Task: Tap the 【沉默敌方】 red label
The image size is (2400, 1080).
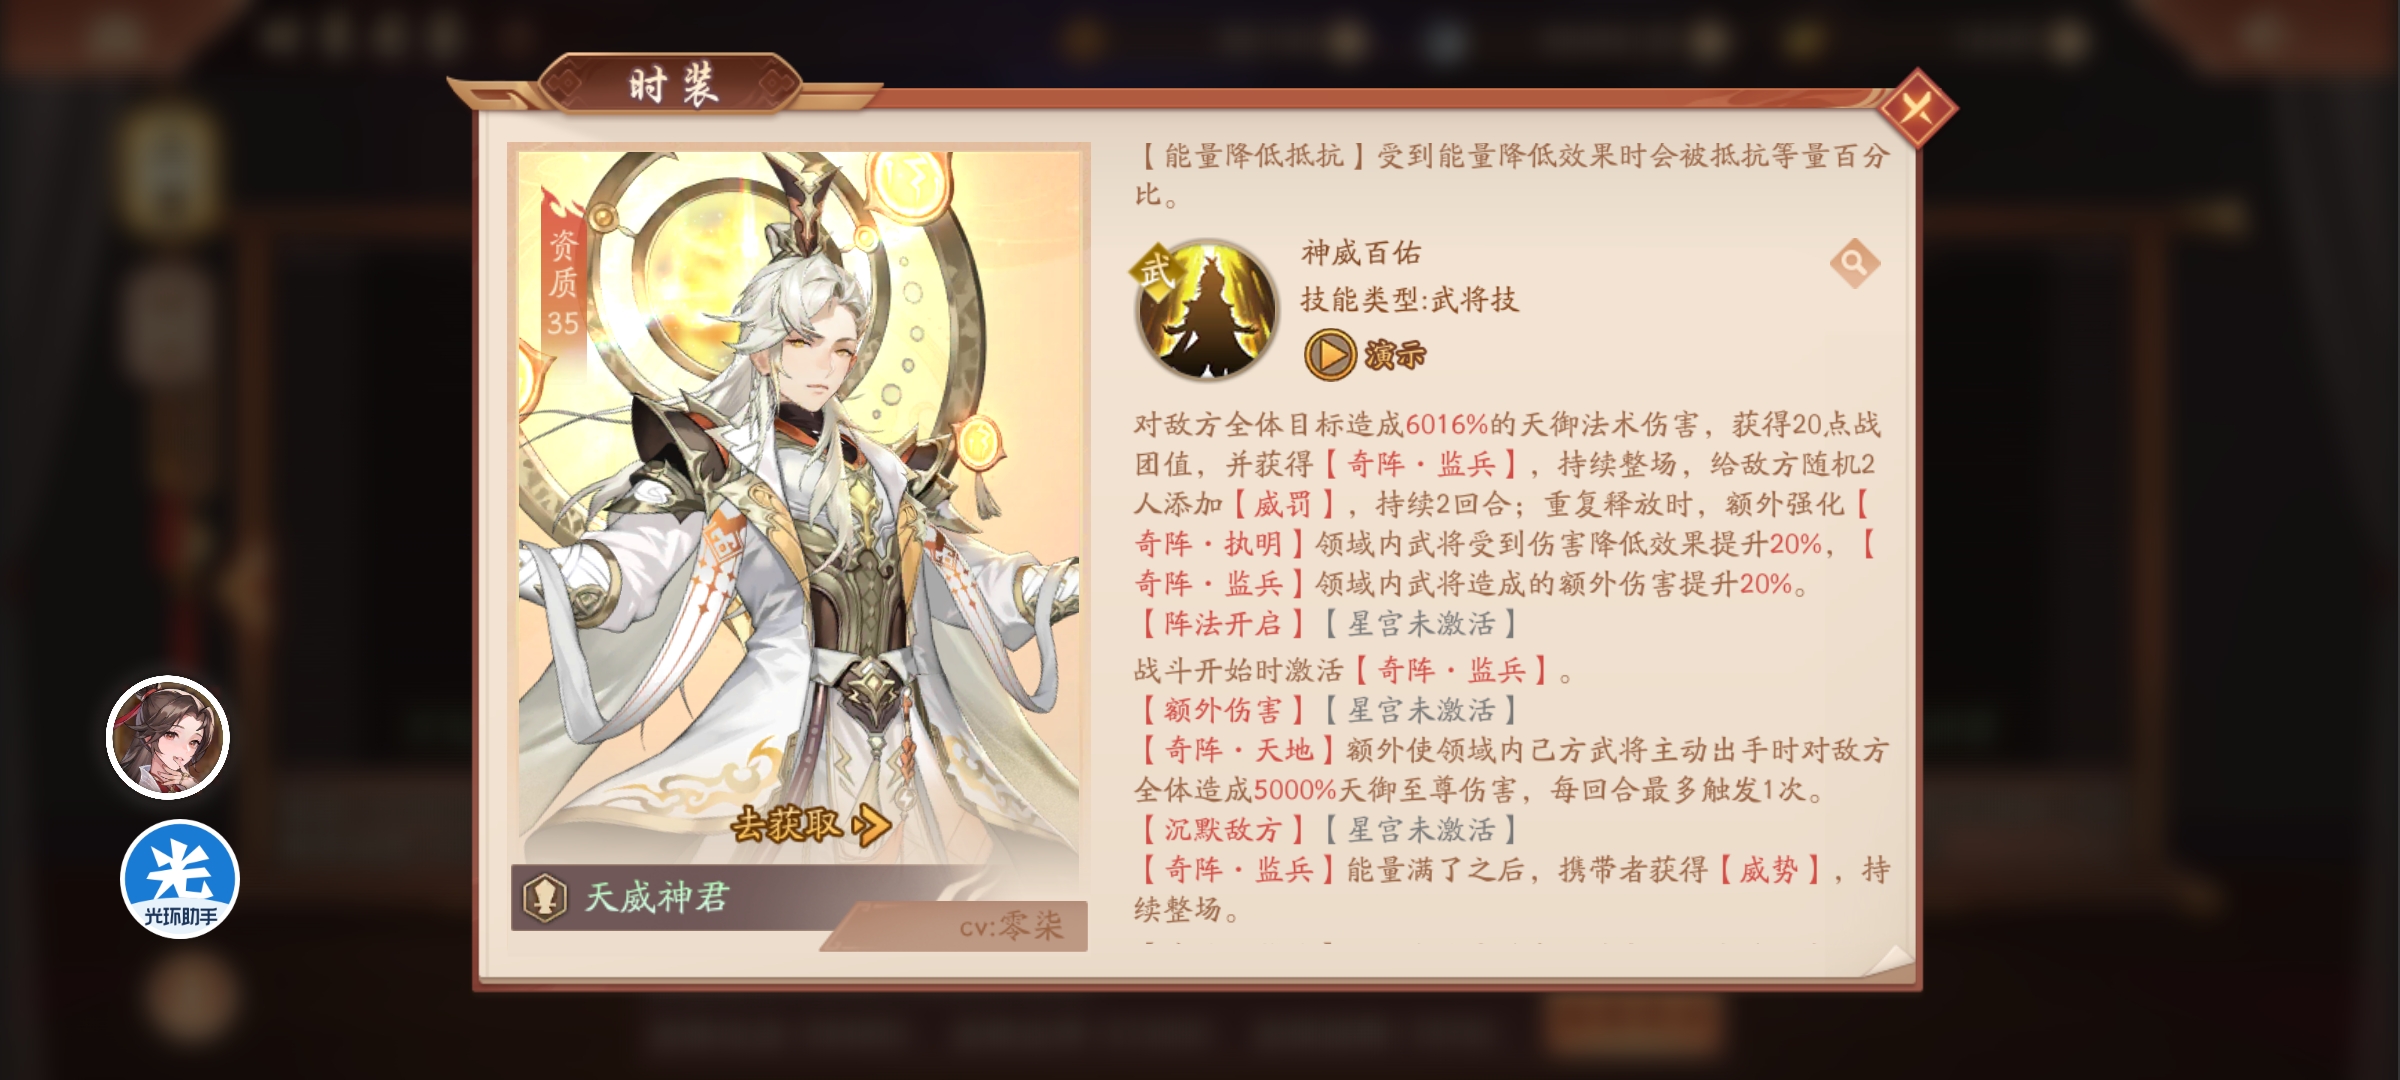Action: (1222, 829)
